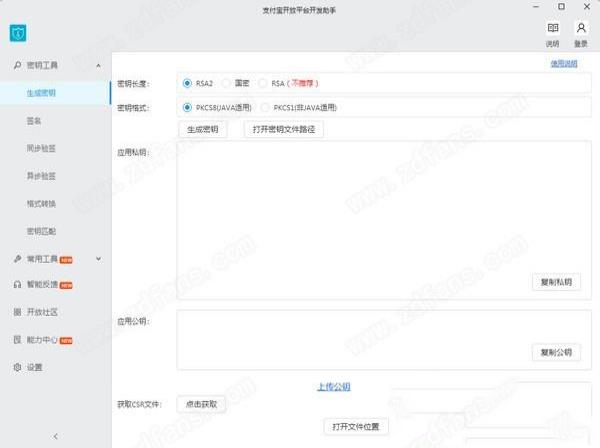Open 智能反馈 via its headset icon
Screen dimensions: 600x448
[x=17, y=284]
